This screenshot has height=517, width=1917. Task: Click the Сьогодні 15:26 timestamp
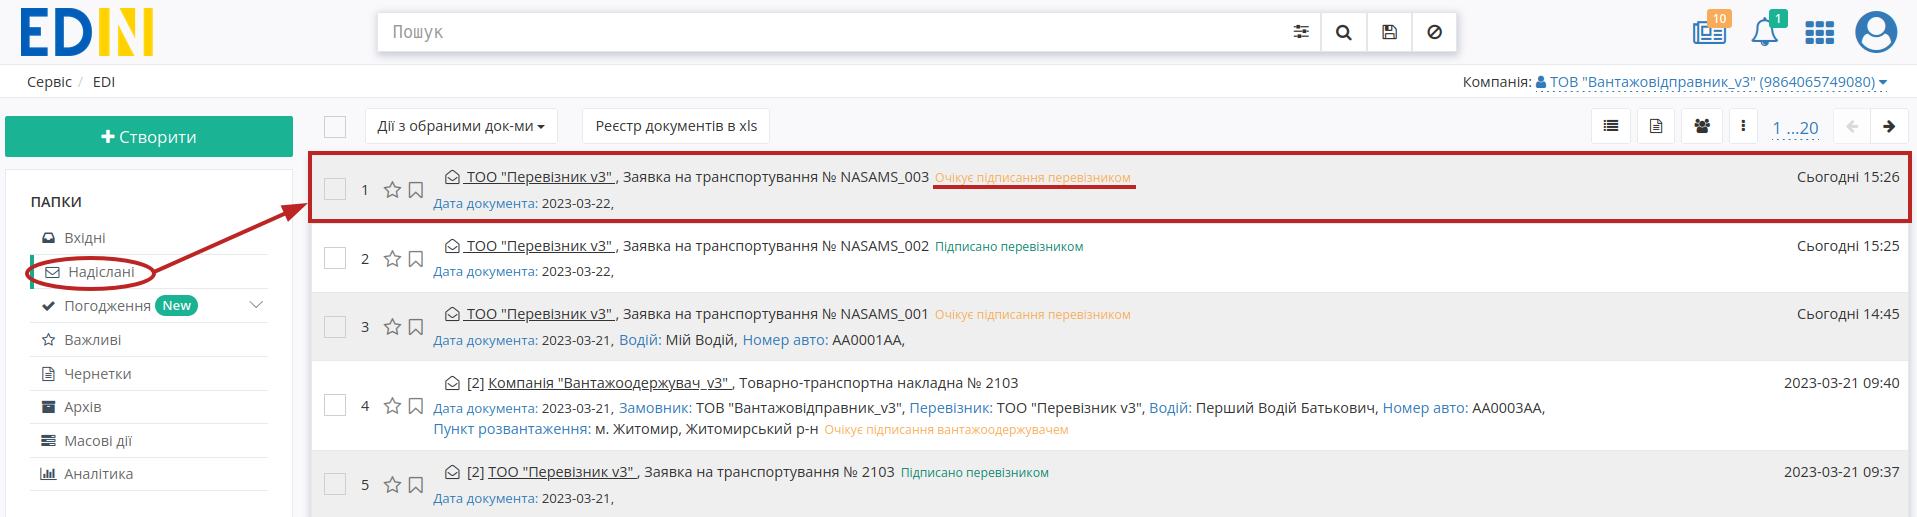click(1848, 177)
